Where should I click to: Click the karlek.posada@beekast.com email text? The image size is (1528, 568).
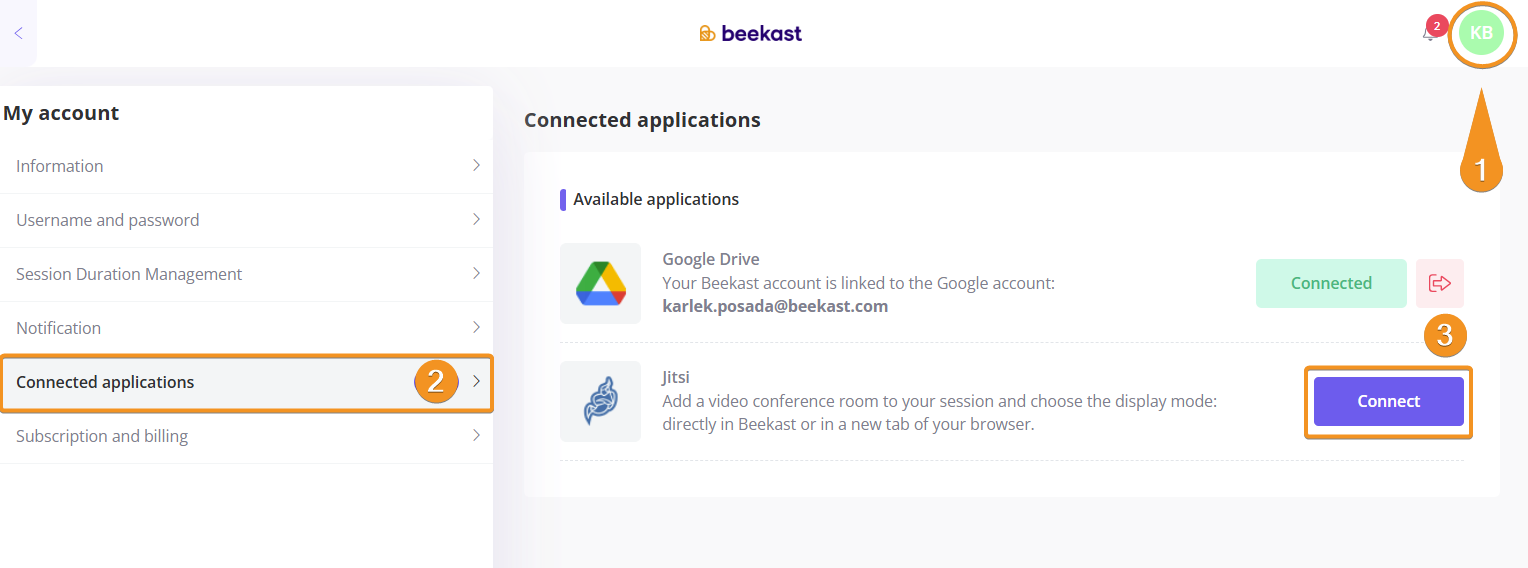(775, 306)
